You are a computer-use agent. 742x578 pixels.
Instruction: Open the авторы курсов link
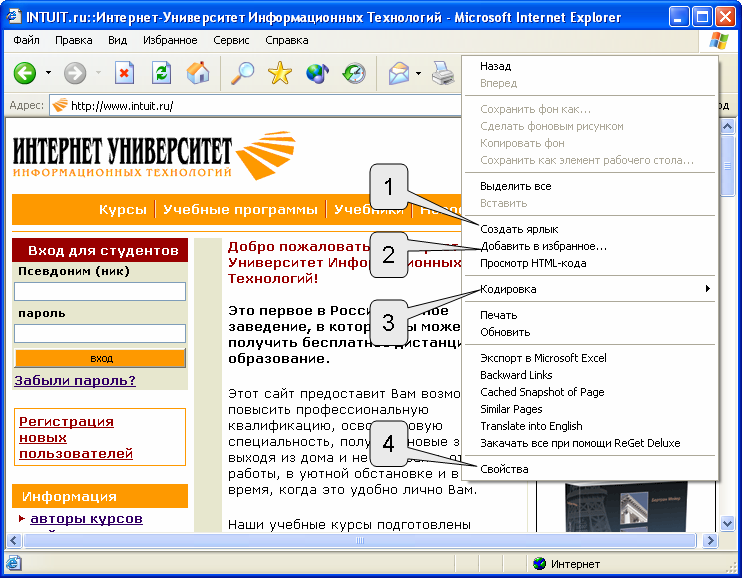tap(86, 519)
